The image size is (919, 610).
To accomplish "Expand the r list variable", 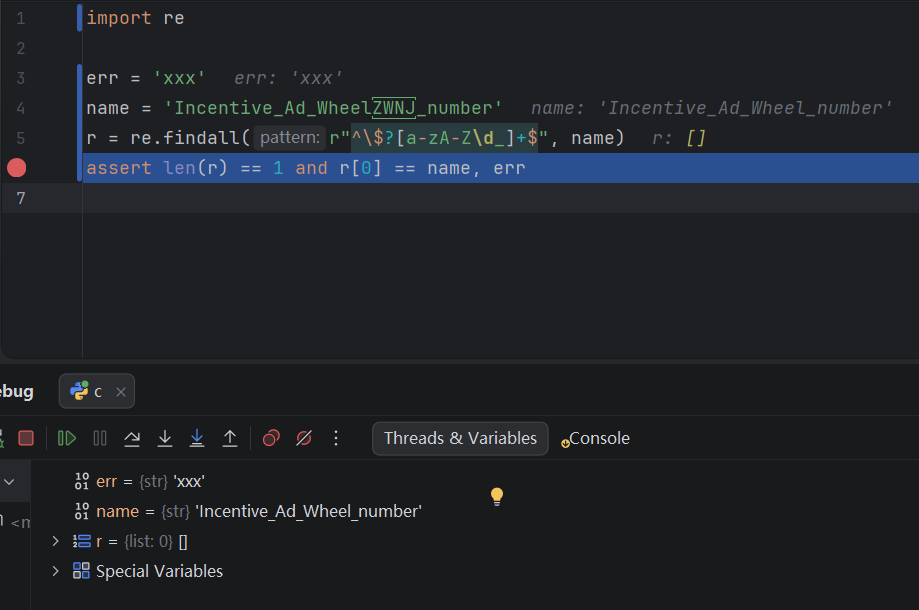I will tap(56, 541).
